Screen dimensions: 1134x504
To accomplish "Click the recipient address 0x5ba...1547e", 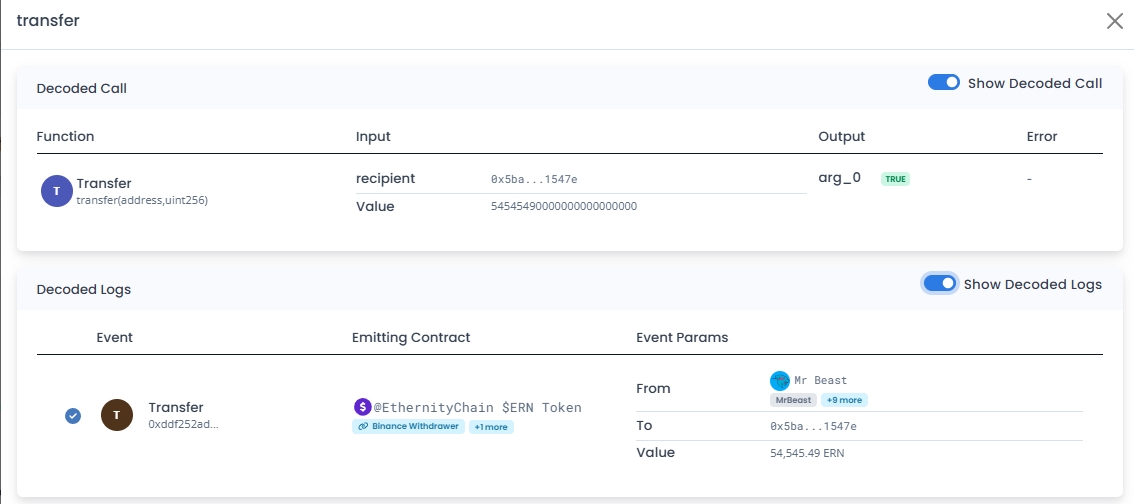I will pyautogui.click(x=533, y=179).
